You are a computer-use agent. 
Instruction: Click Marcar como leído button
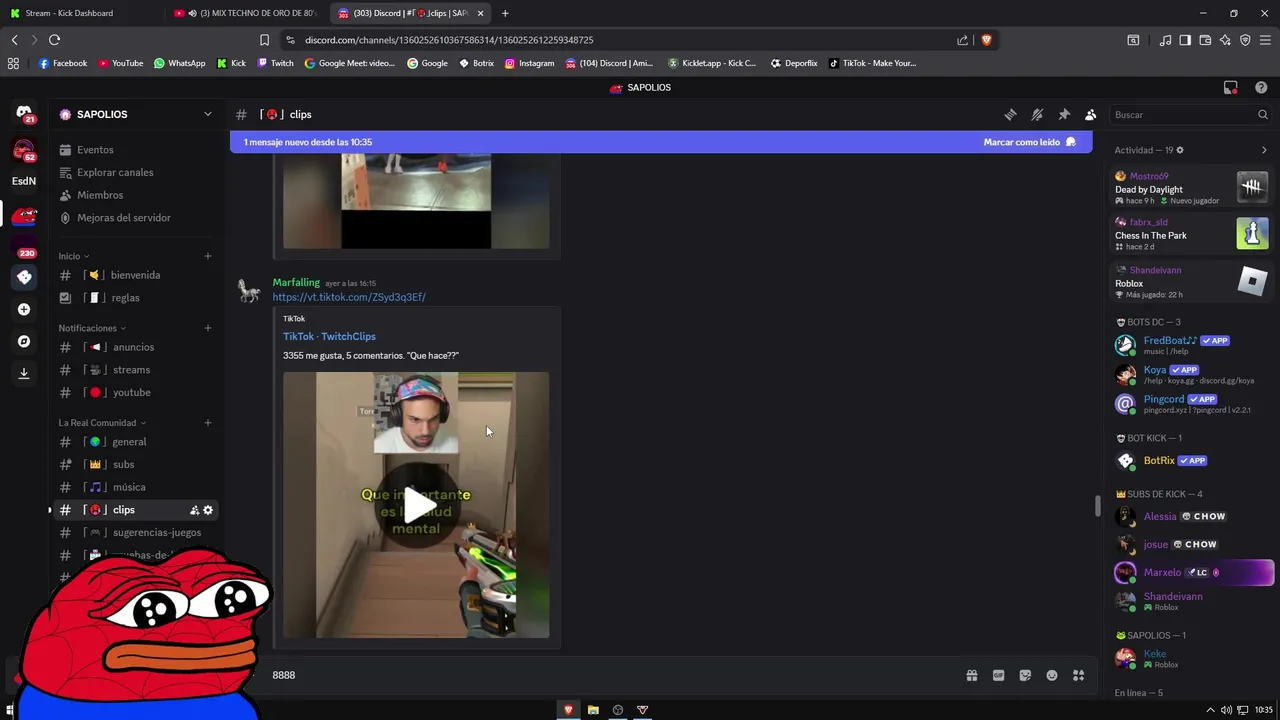click(x=1030, y=142)
